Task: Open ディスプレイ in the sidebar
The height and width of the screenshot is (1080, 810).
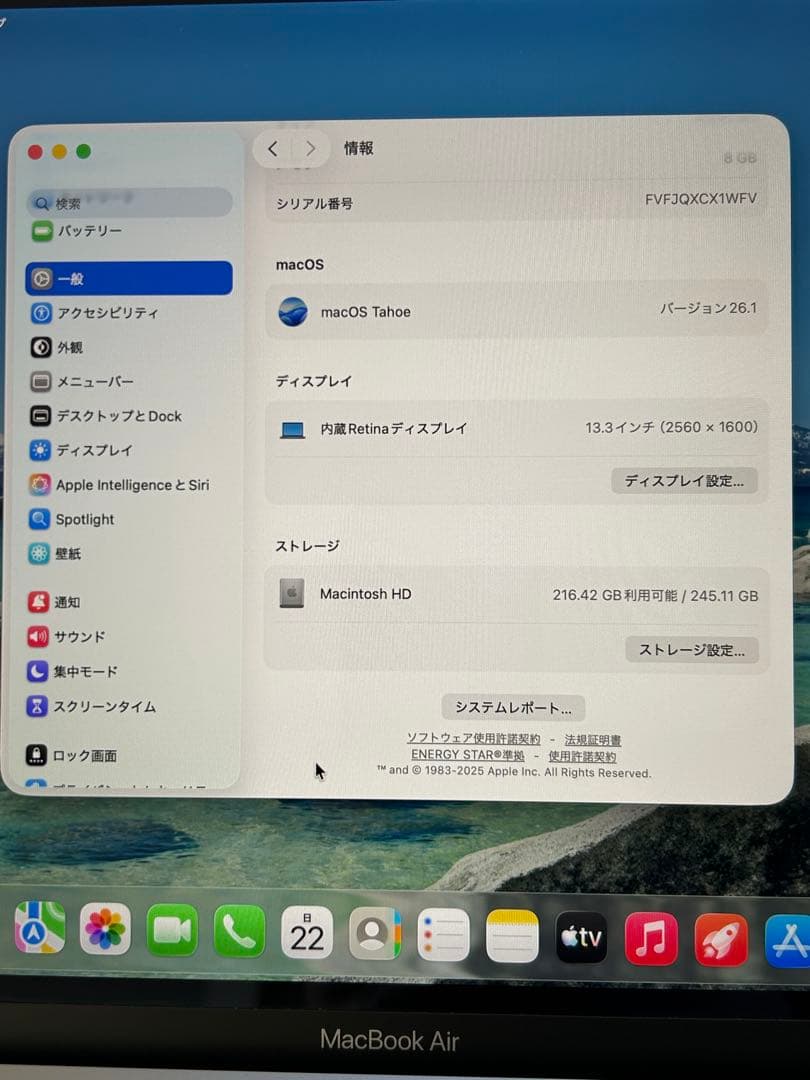Action: [81, 450]
